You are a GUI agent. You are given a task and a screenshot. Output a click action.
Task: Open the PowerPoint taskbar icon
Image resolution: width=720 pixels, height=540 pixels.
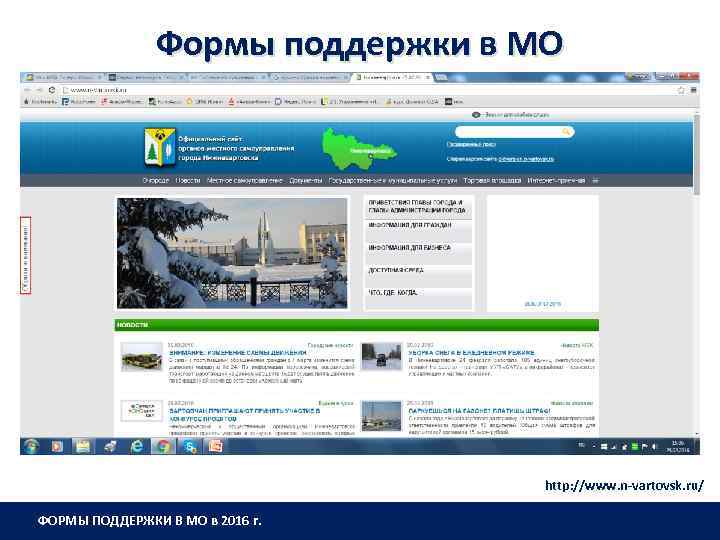point(216,446)
